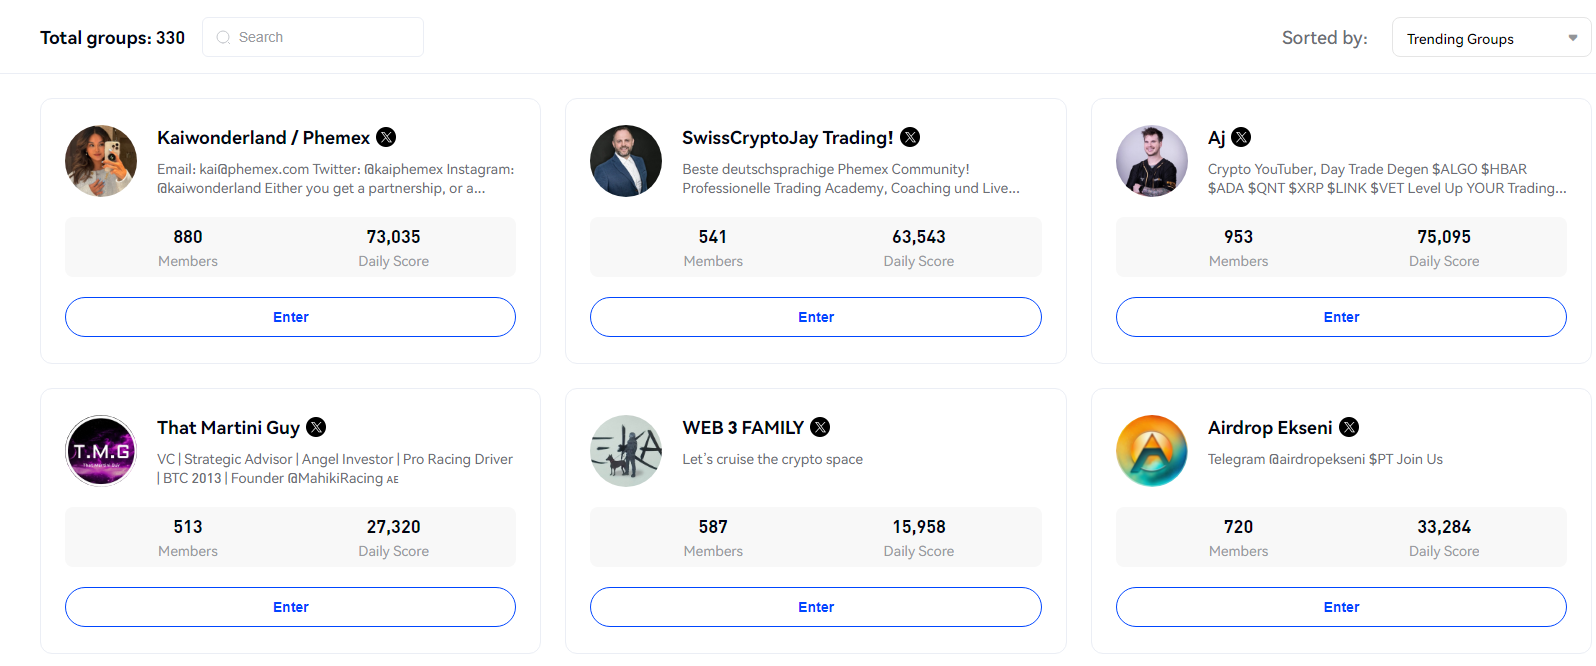Enter the SwissCryptoJay Trading! group

(816, 316)
